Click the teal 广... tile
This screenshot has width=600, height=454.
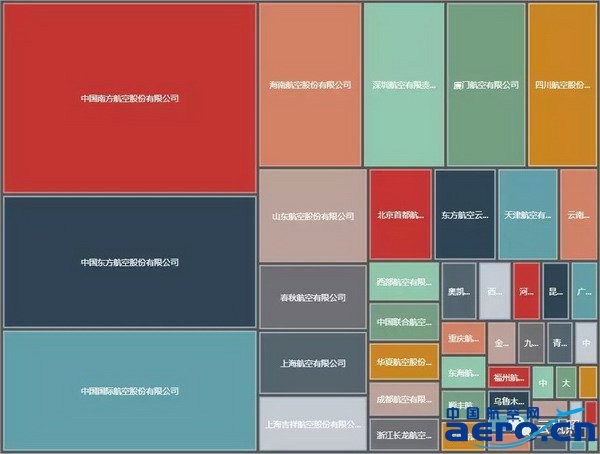(584, 291)
